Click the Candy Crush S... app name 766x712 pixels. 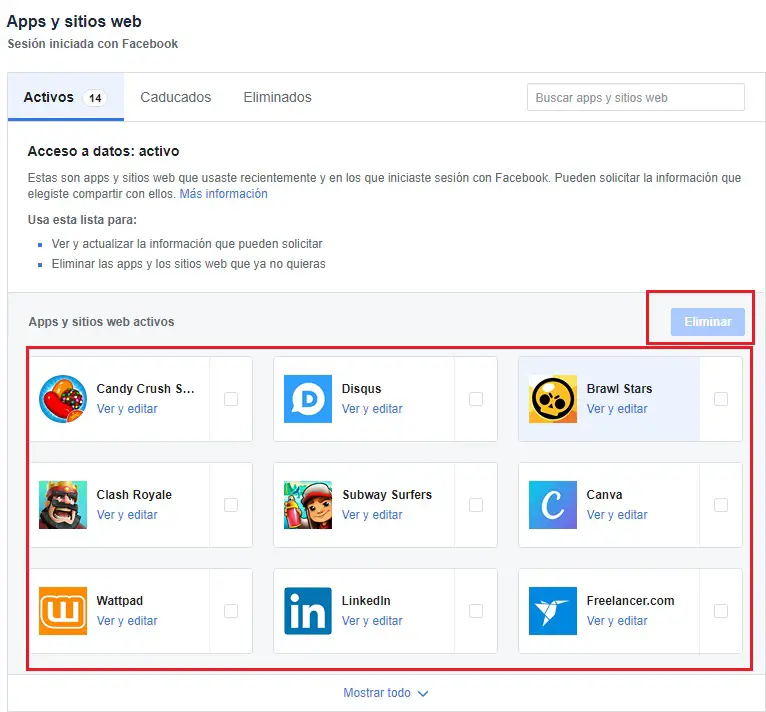tap(146, 388)
